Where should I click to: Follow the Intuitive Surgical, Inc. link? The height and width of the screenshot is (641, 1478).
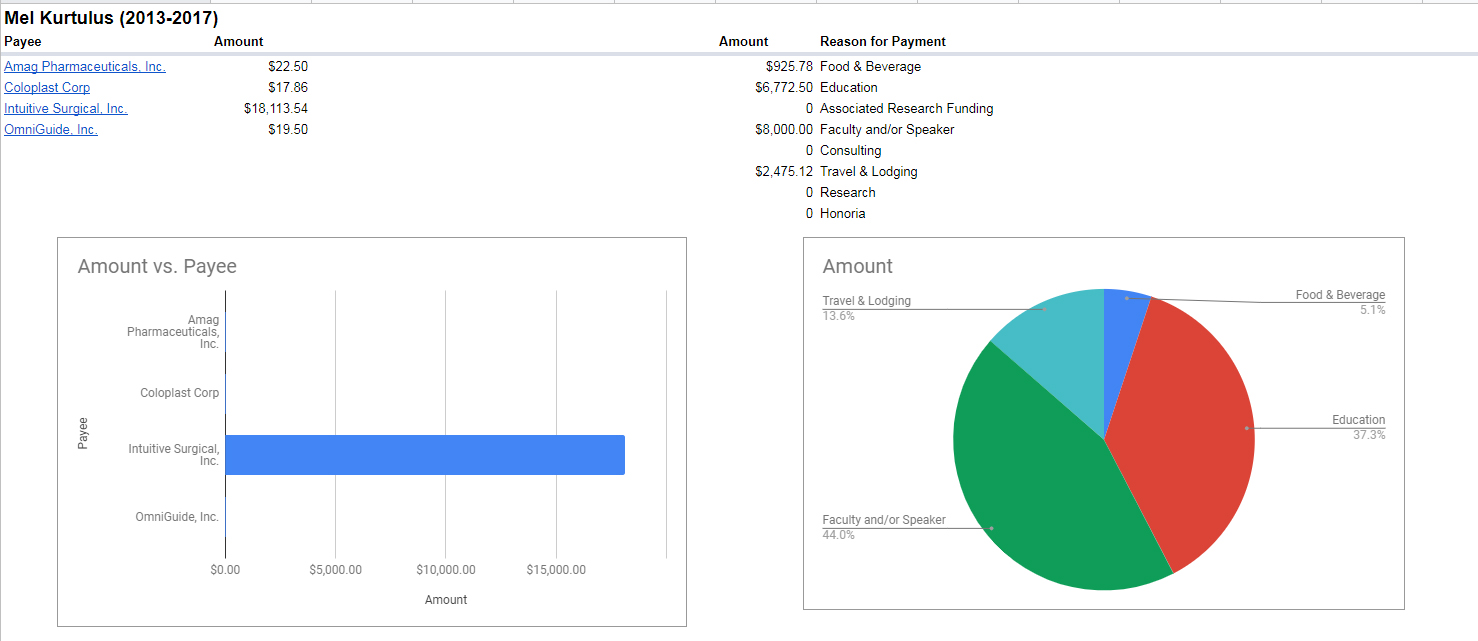point(66,109)
